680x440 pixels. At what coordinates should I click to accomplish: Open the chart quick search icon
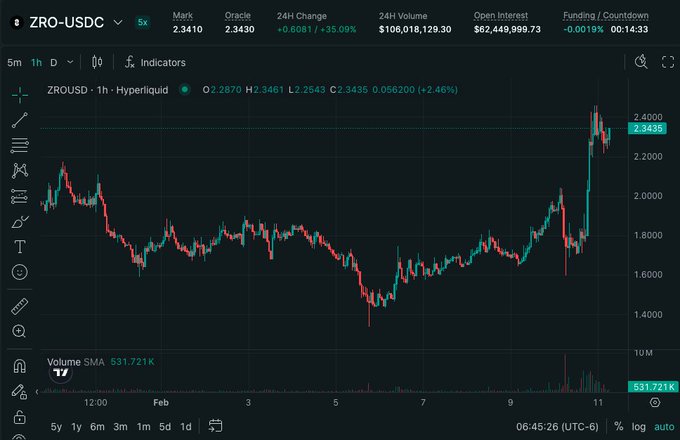pyautogui.click(x=642, y=62)
